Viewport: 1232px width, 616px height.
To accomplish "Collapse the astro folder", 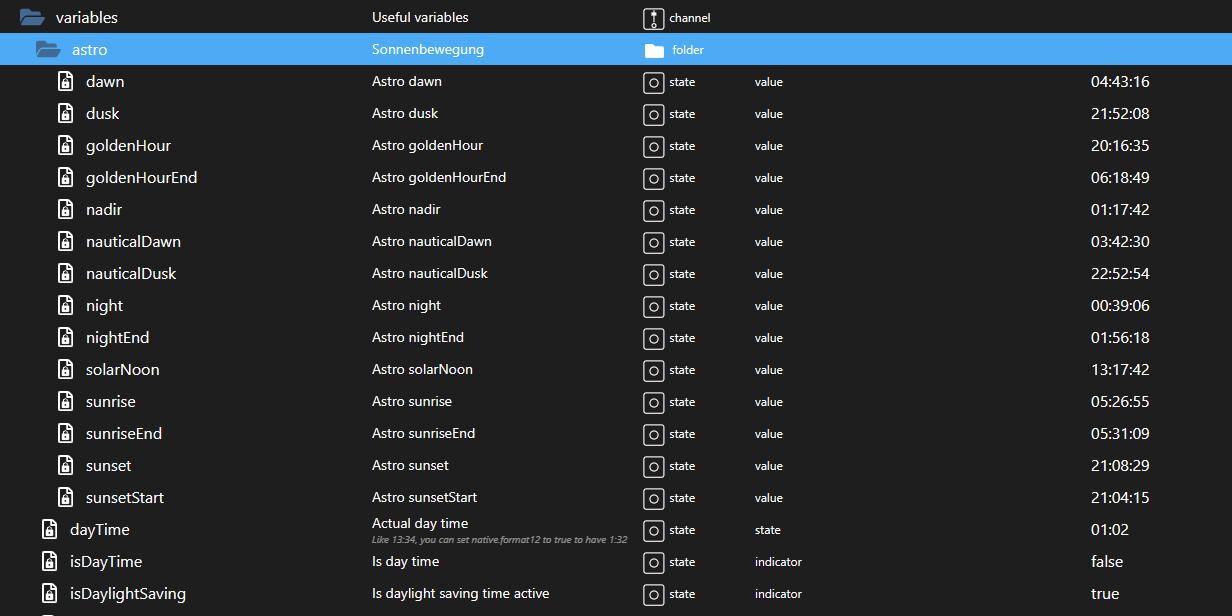I will [48, 49].
